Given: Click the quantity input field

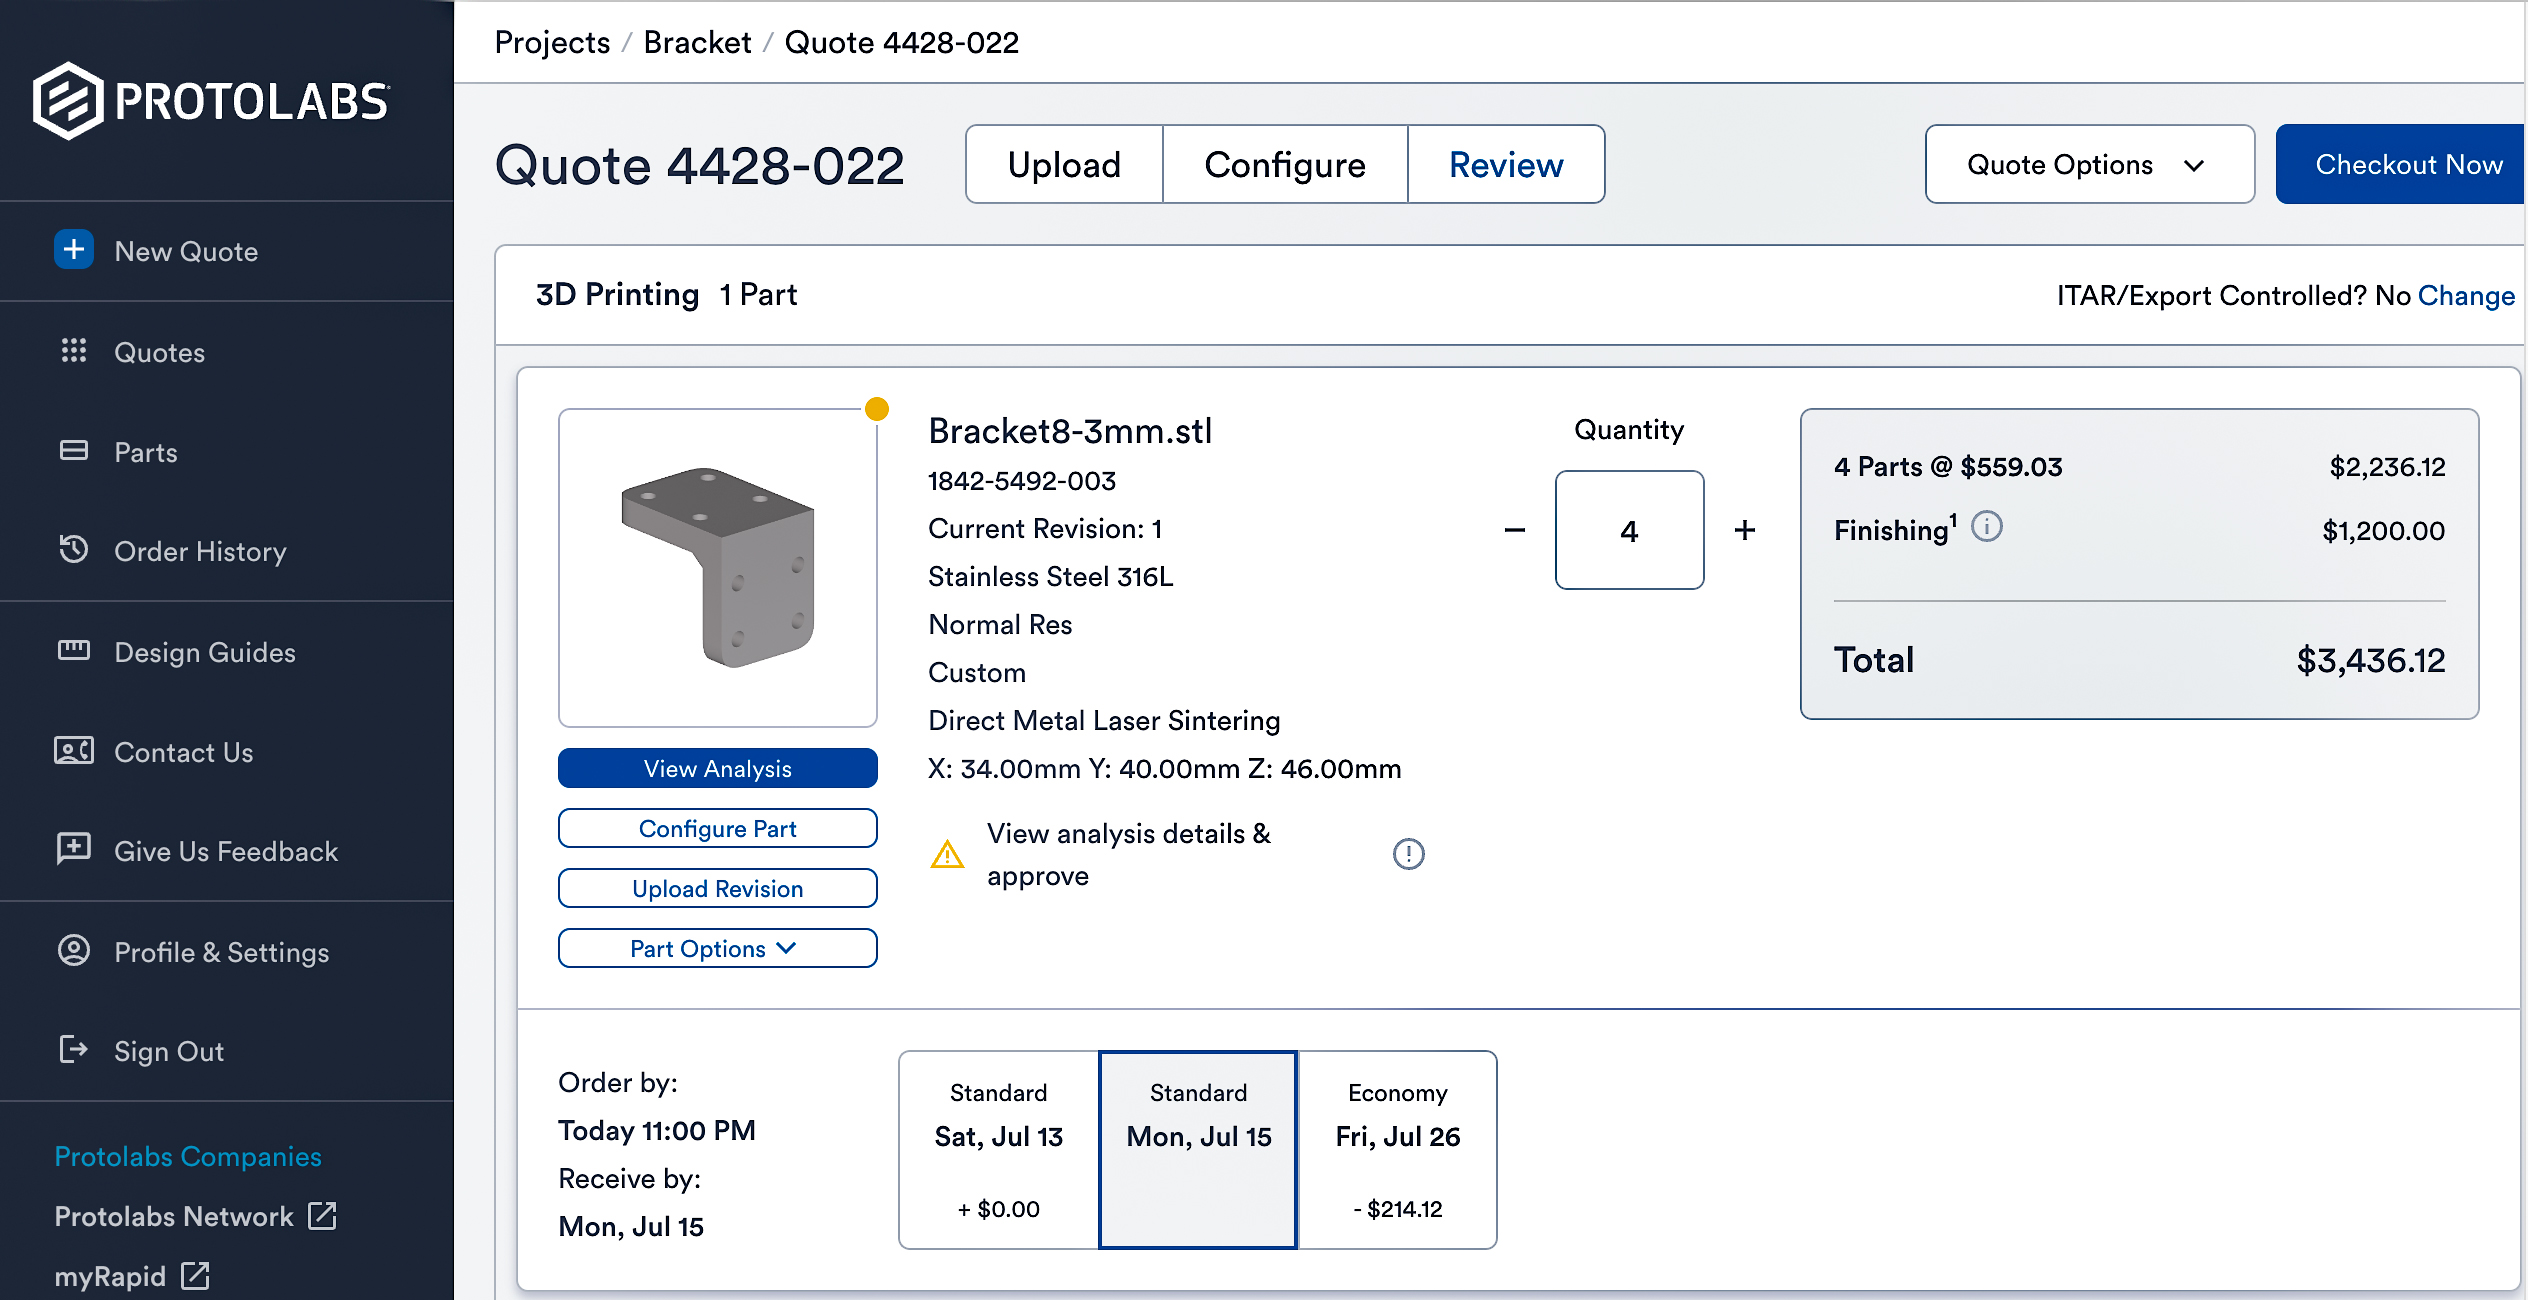Looking at the screenshot, I should pos(1629,530).
